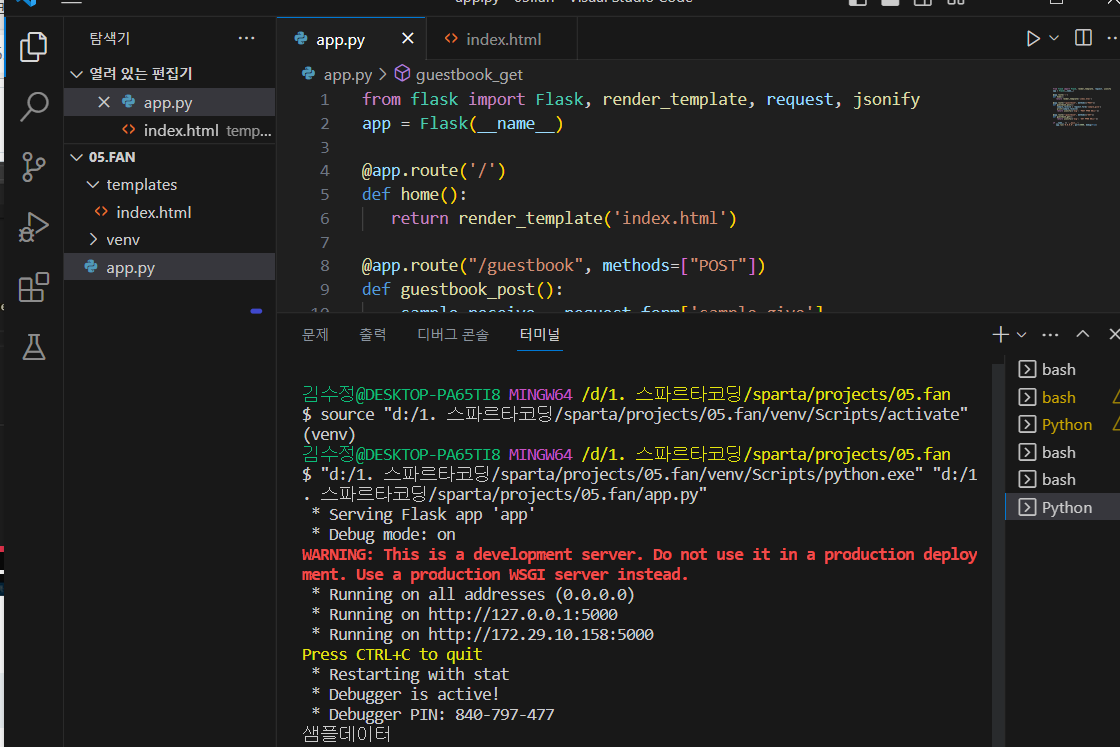Open the Explorer panel more actions menu
1120x747 pixels.
click(246, 38)
